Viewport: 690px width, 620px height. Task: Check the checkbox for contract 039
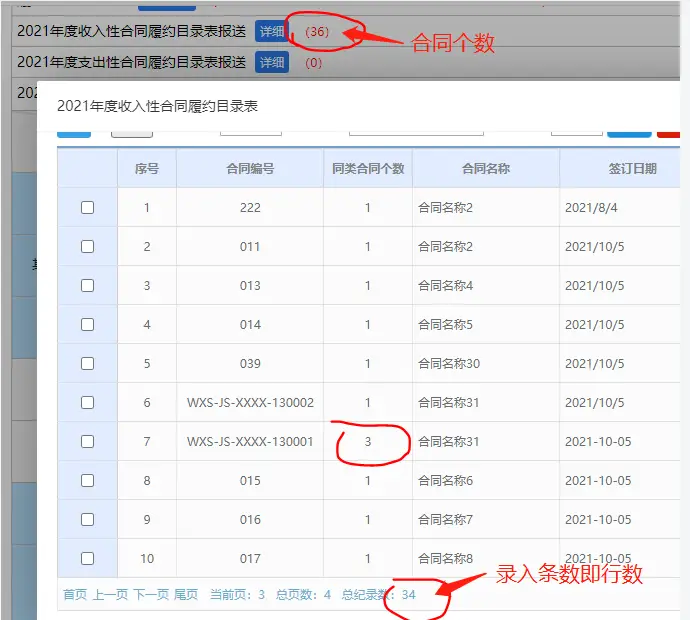(88, 363)
